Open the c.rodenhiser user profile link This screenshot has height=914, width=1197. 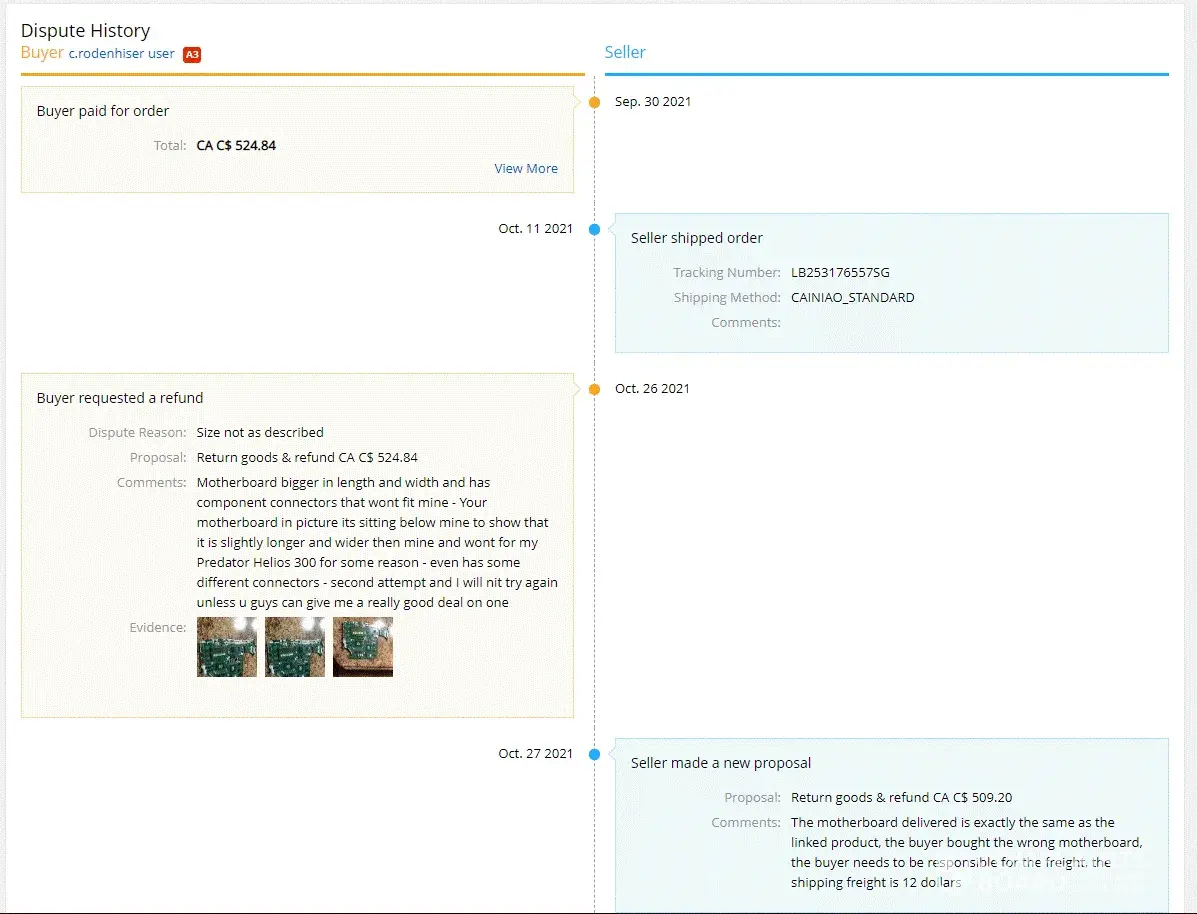click(x=121, y=54)
